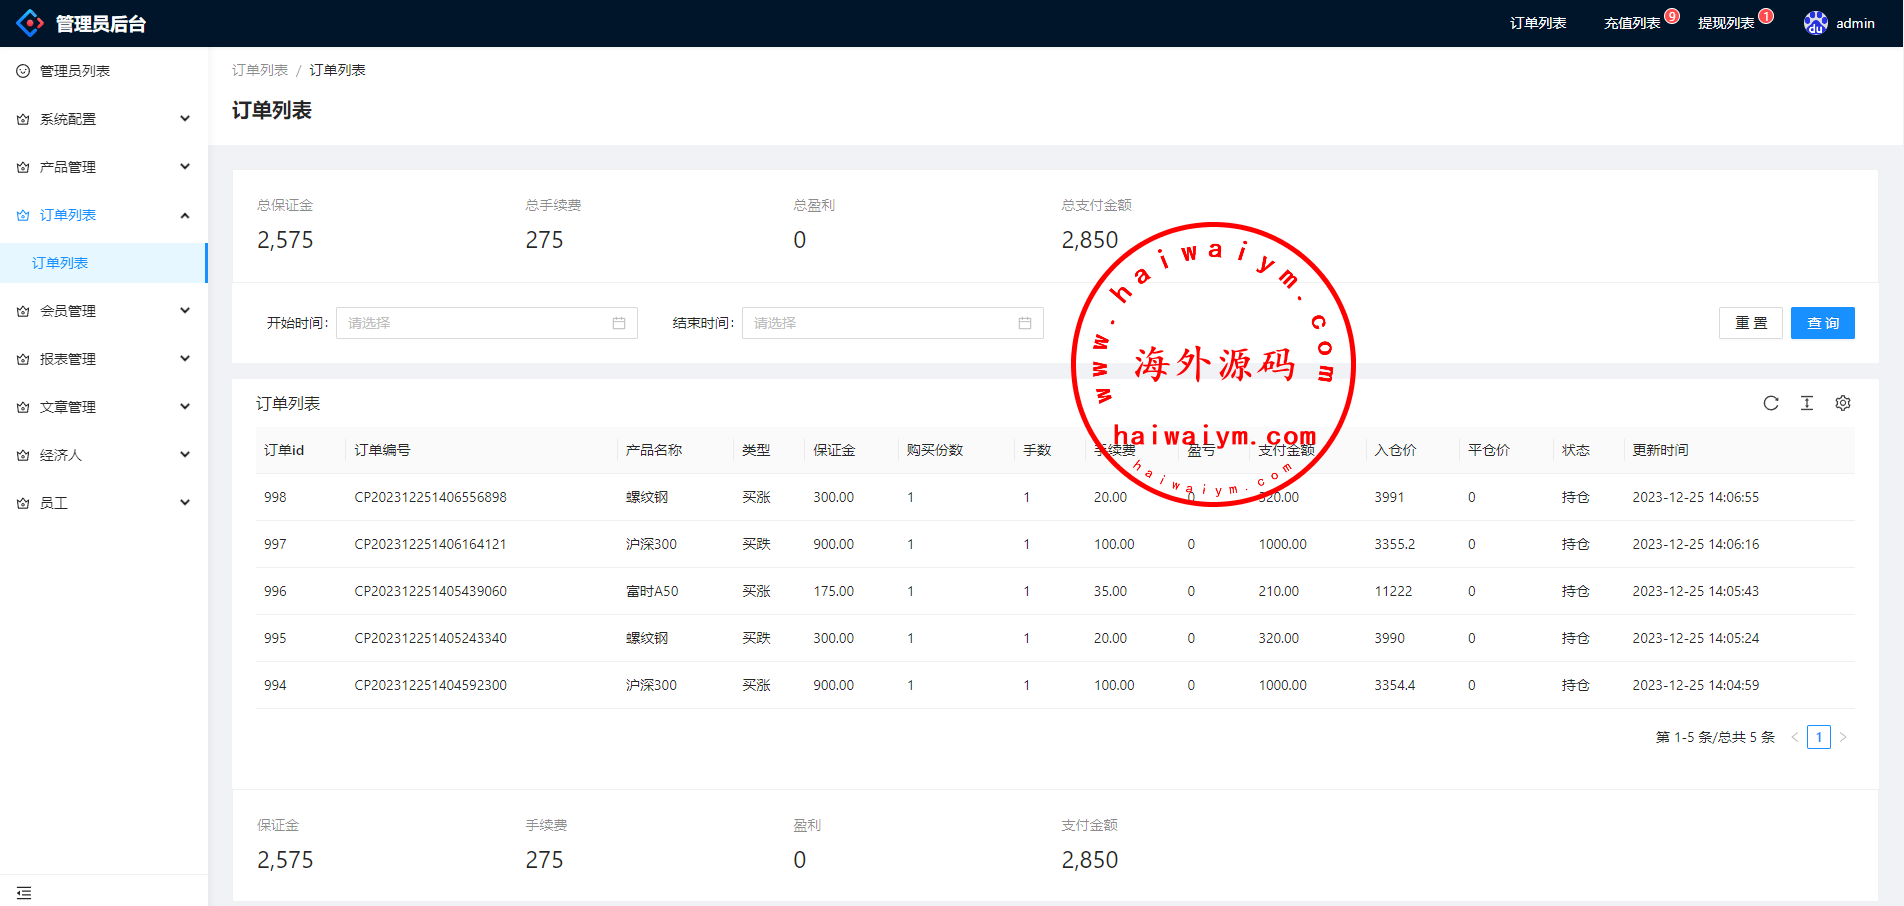Image resolution: width=1904 pixels, height=906 pixels.
Task: Open 提现列表 in top navigation
Action: (x=1726, y=23)
